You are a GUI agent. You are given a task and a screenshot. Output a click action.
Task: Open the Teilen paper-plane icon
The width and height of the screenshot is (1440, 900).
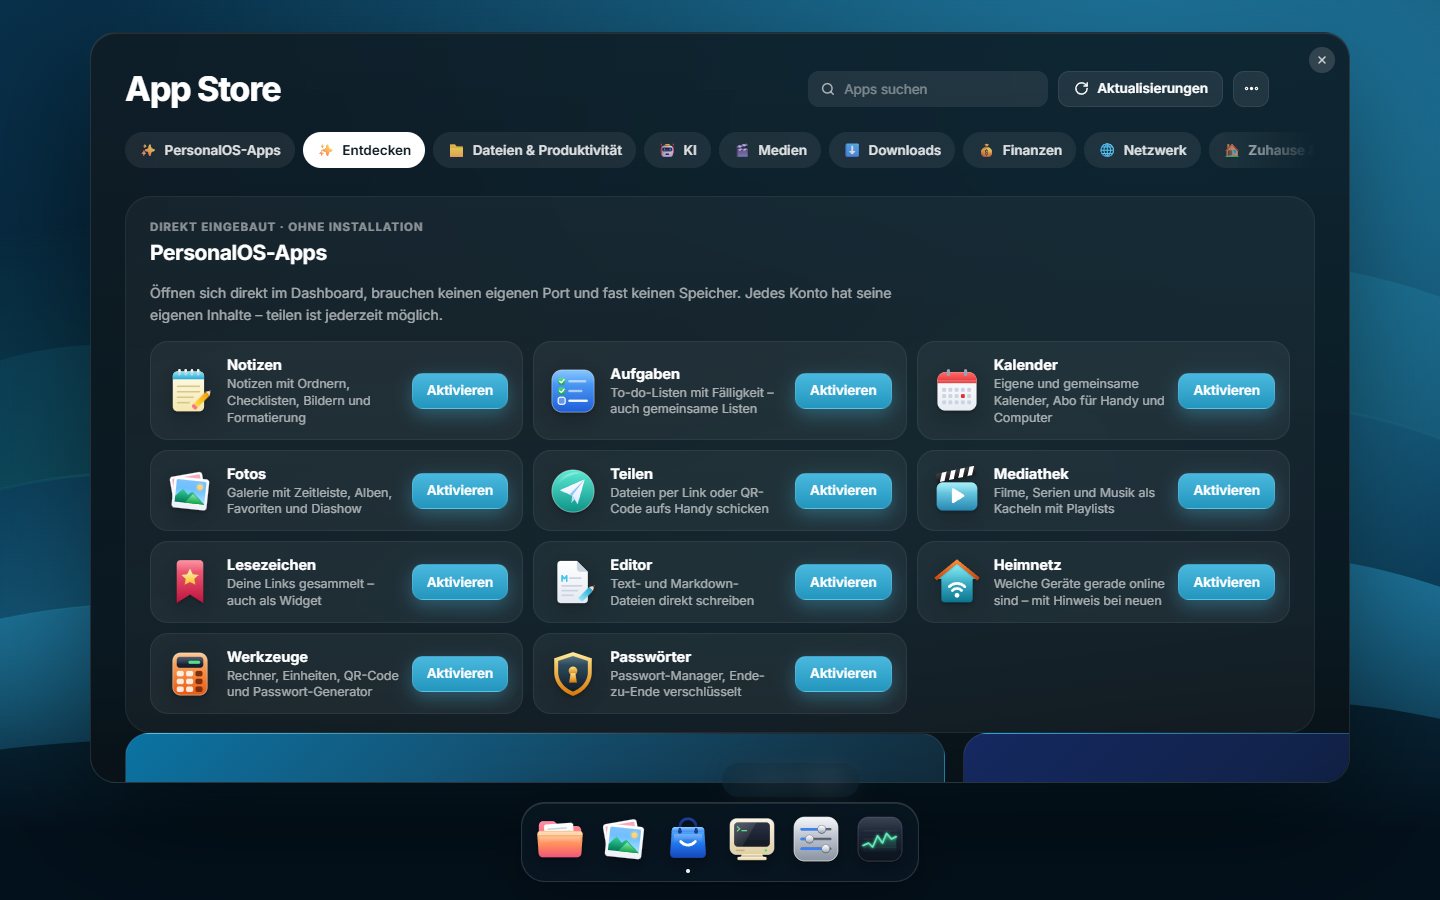pyautogui.click(x=573, y=491)
